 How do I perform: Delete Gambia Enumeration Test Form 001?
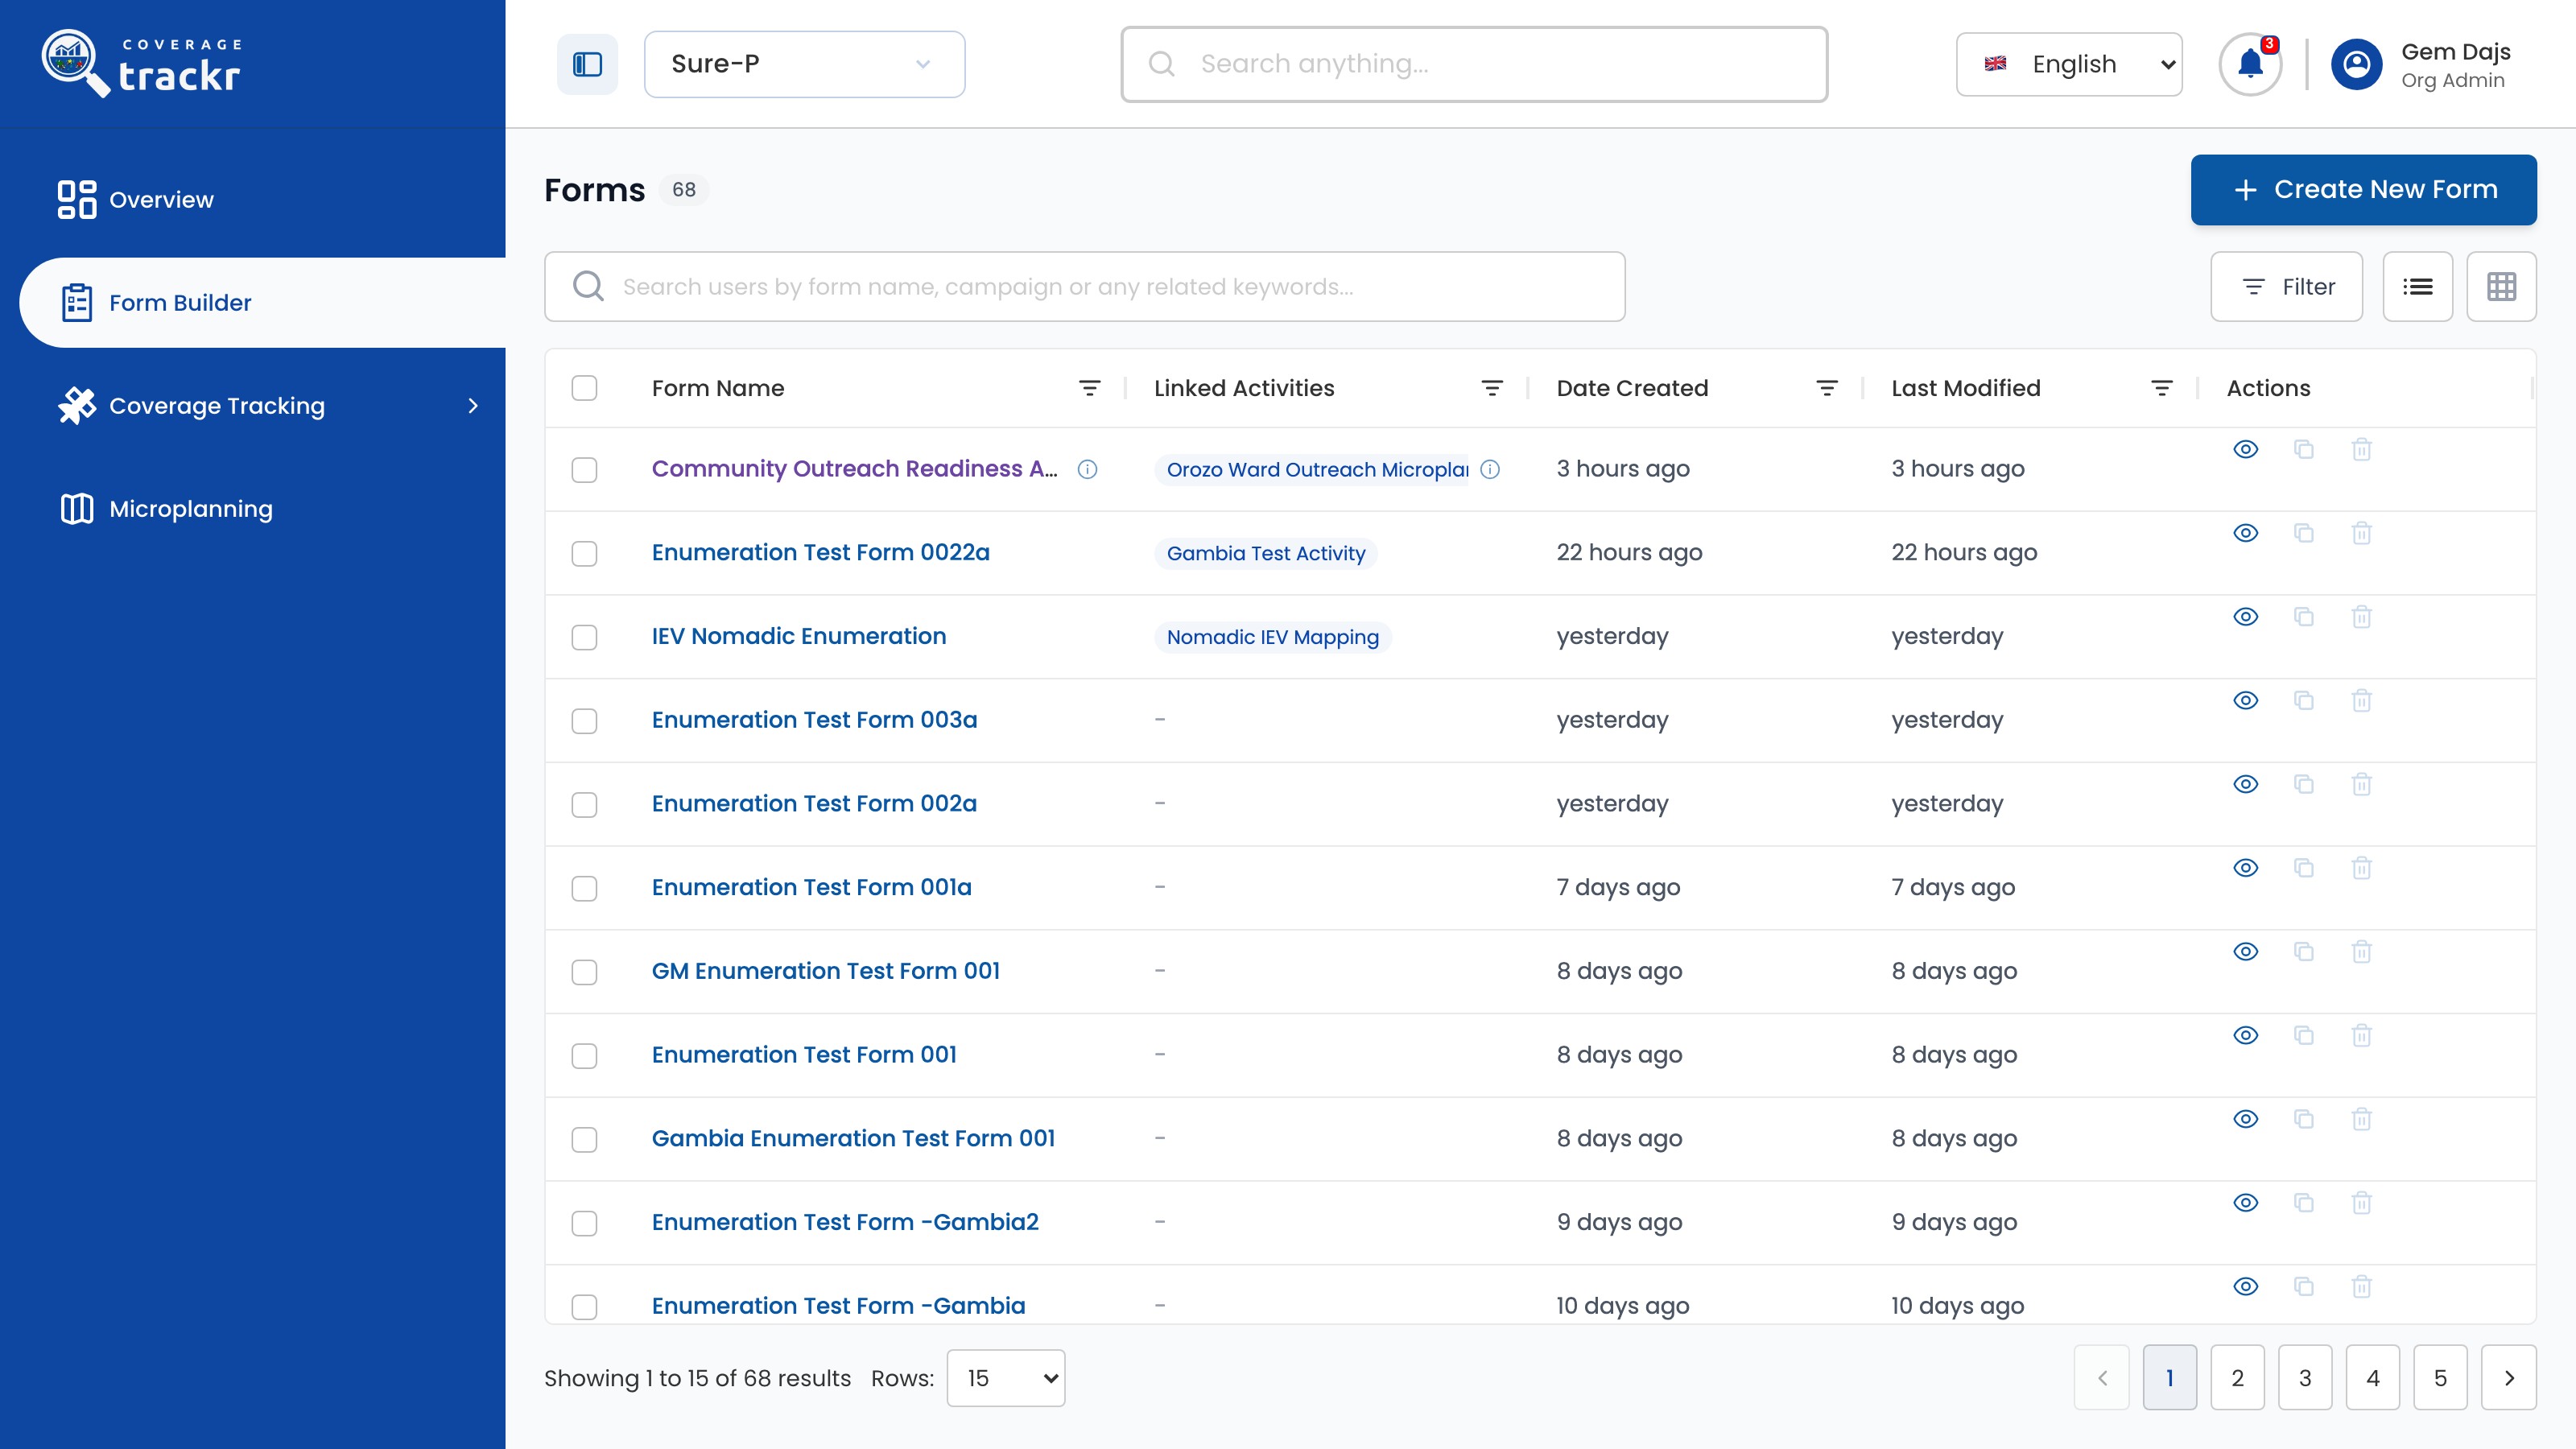click(x=2362, y=1119)
